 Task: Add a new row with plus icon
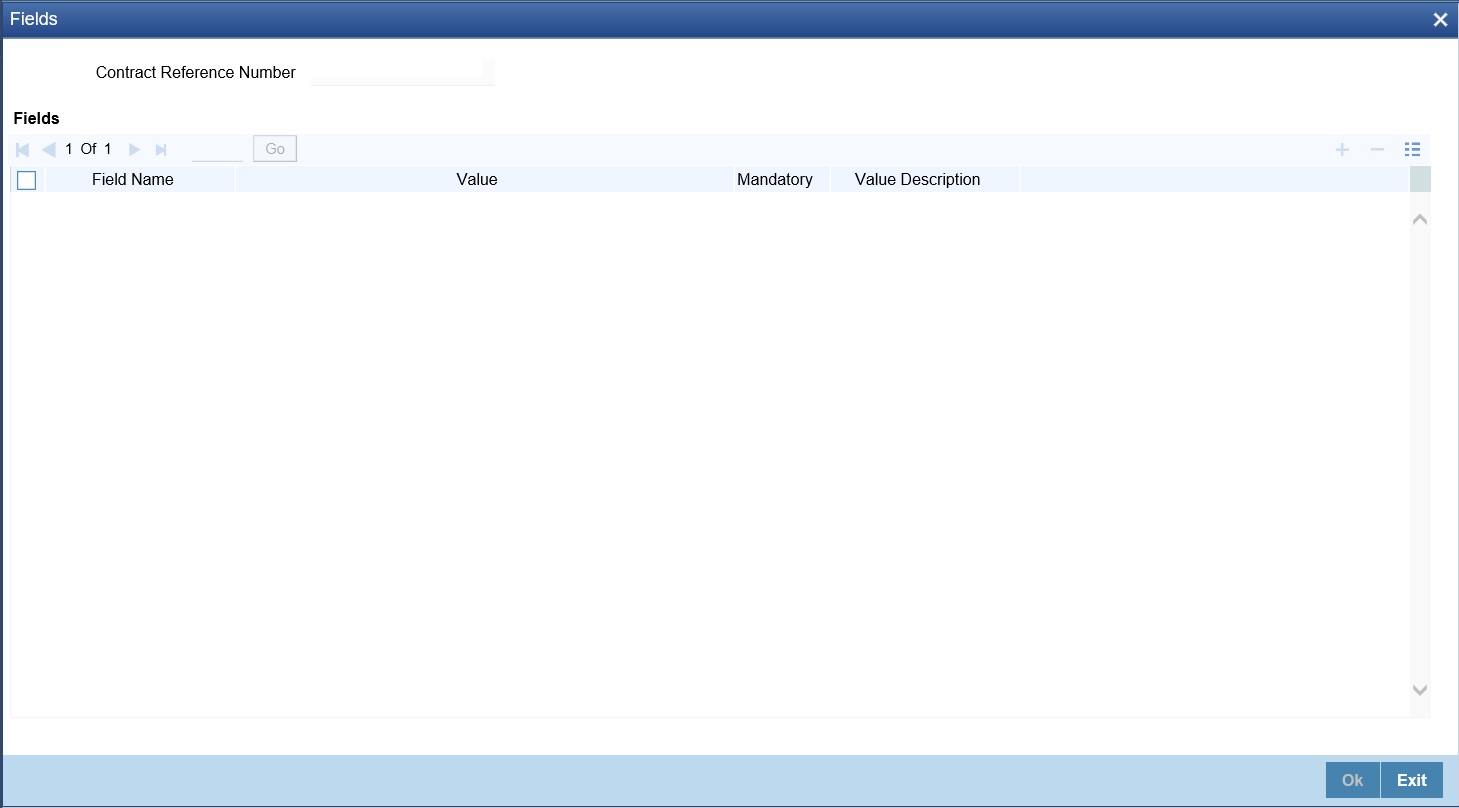1343,149
